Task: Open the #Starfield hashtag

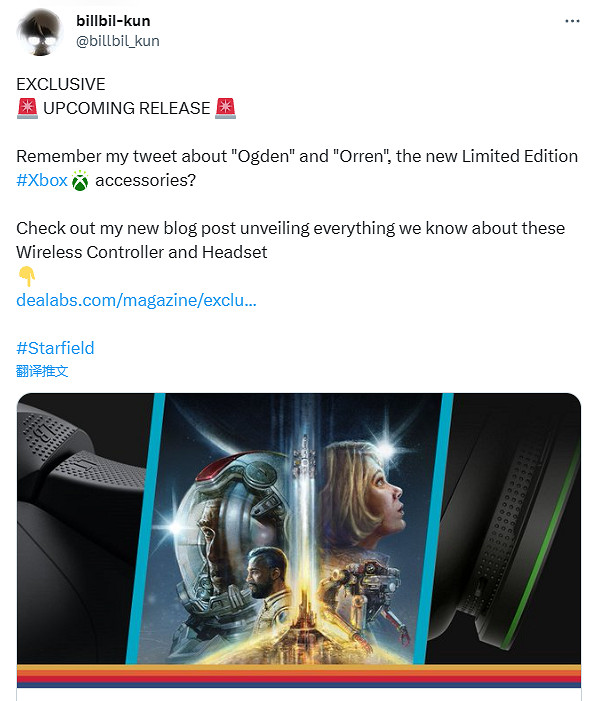Action: (55, 348)
